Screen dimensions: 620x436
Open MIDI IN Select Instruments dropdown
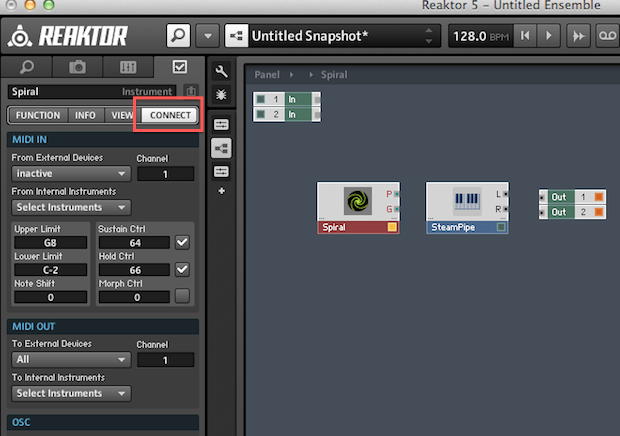(72, 207)
